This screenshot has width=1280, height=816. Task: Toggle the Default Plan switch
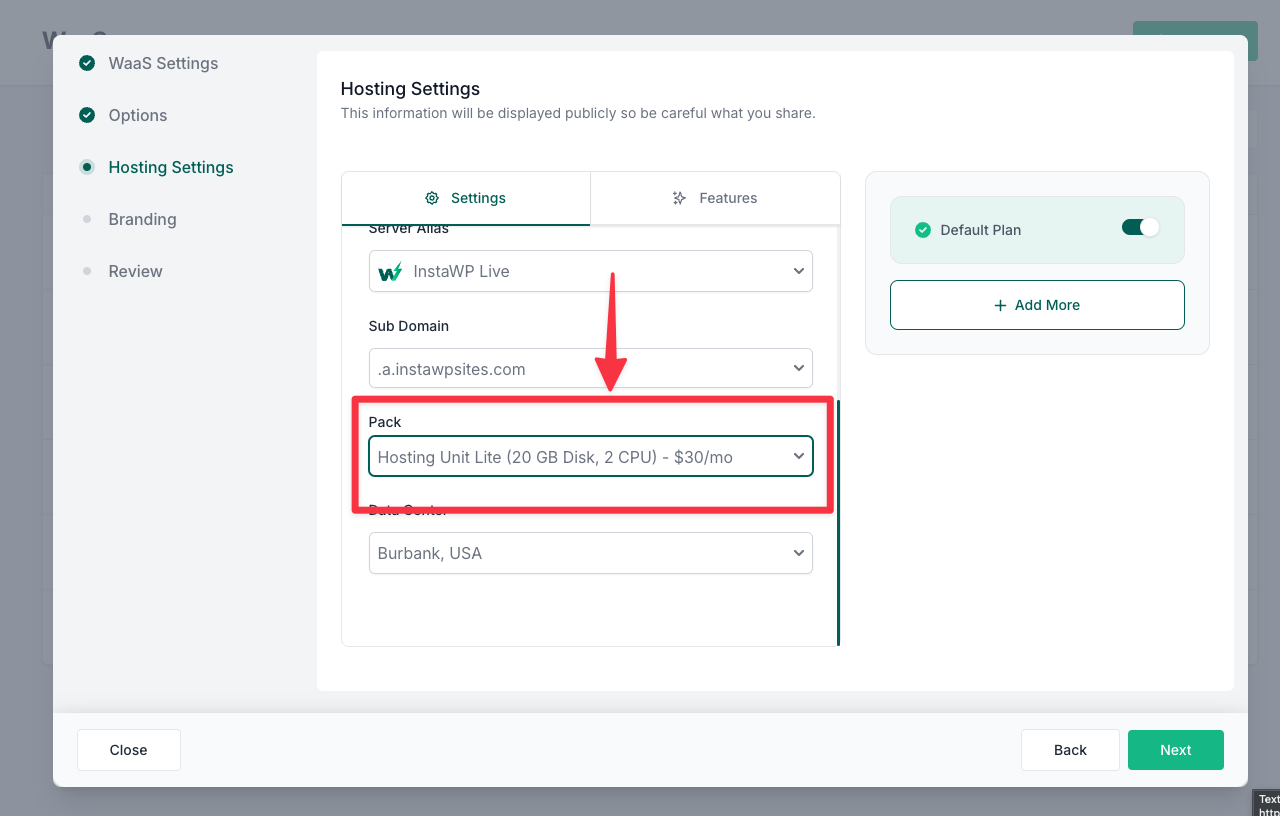pos(1140,227)
